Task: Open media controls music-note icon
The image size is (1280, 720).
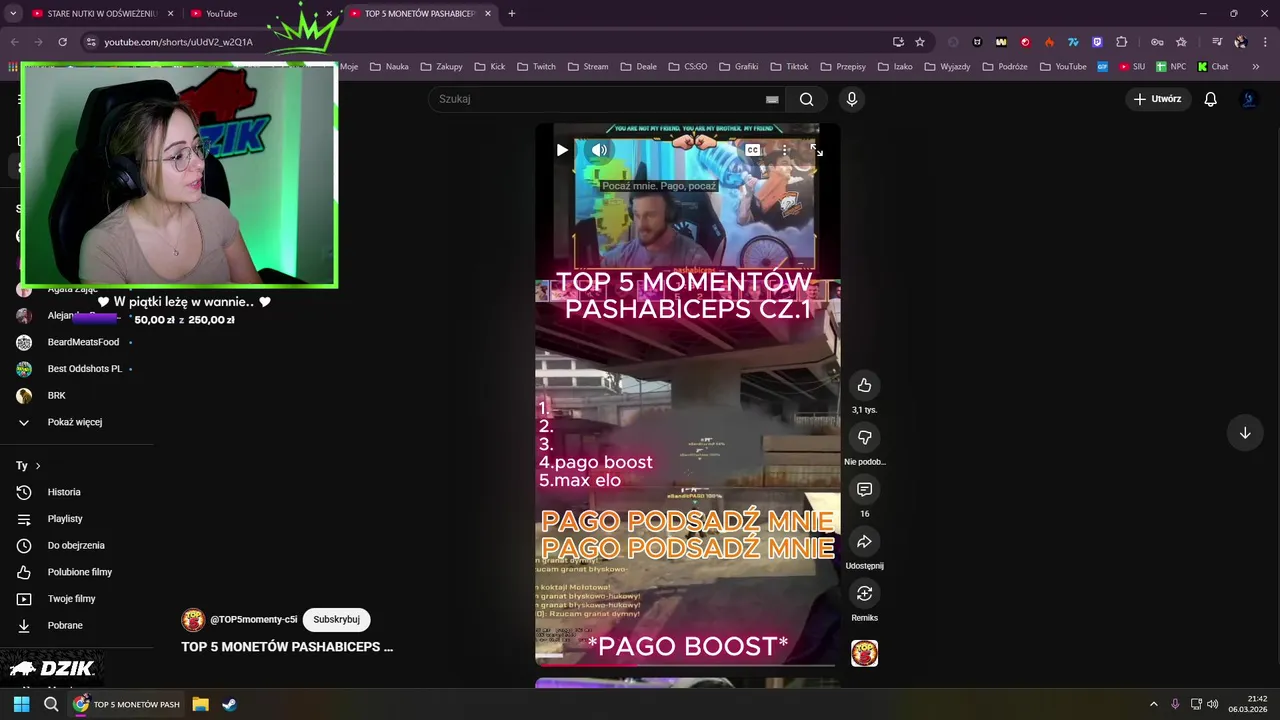Action: click(x=1217, y=42)
